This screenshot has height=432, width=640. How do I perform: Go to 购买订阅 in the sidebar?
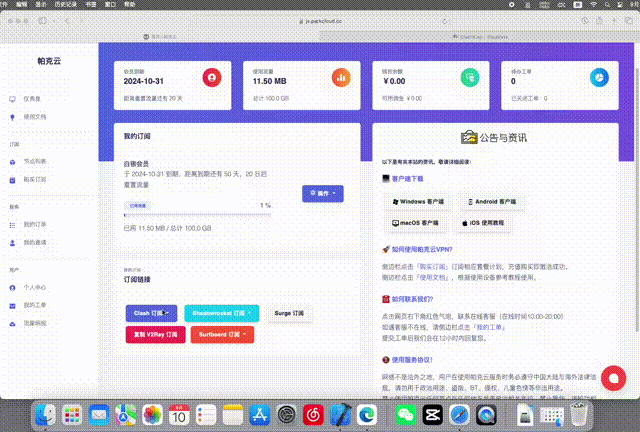point(35,179)
